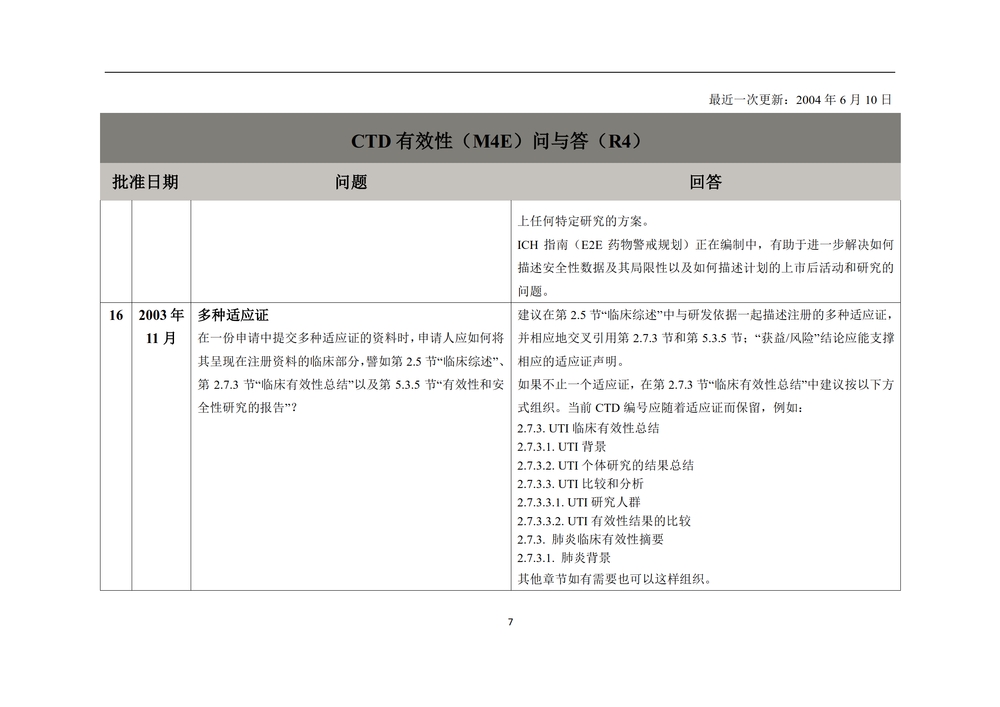The image size is (1000, 707).
Task: Click the title 'CTD有效性(M4E)问与答(R4)'
Action: [x=499, y=140]
